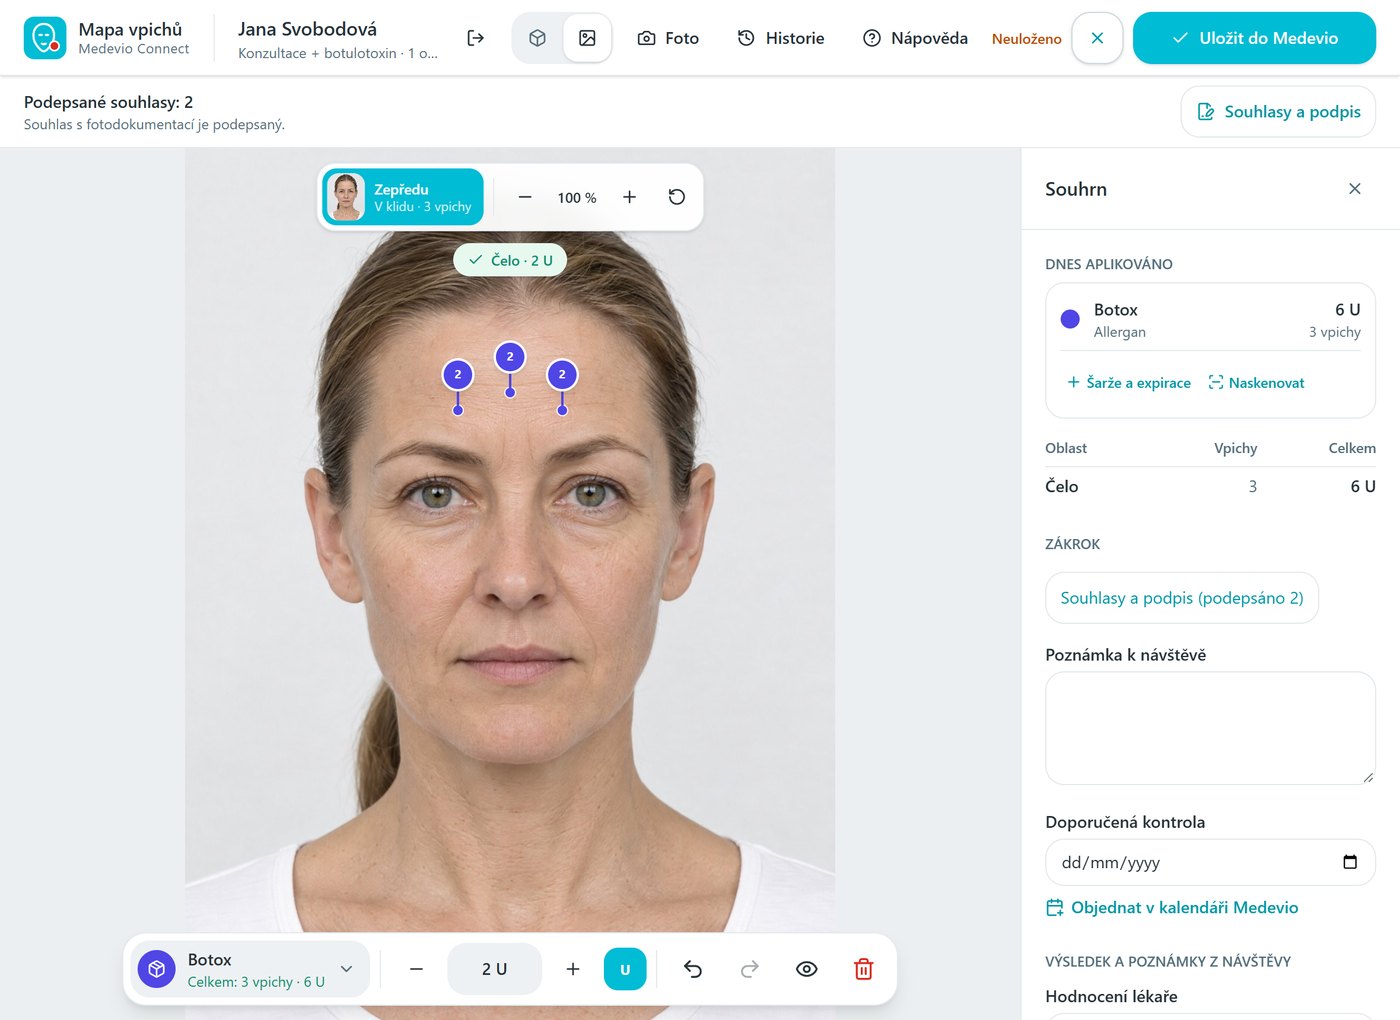This screenshot has height=1020, width=1400.
Task: Redo the action
Action: tap(750, 969)
